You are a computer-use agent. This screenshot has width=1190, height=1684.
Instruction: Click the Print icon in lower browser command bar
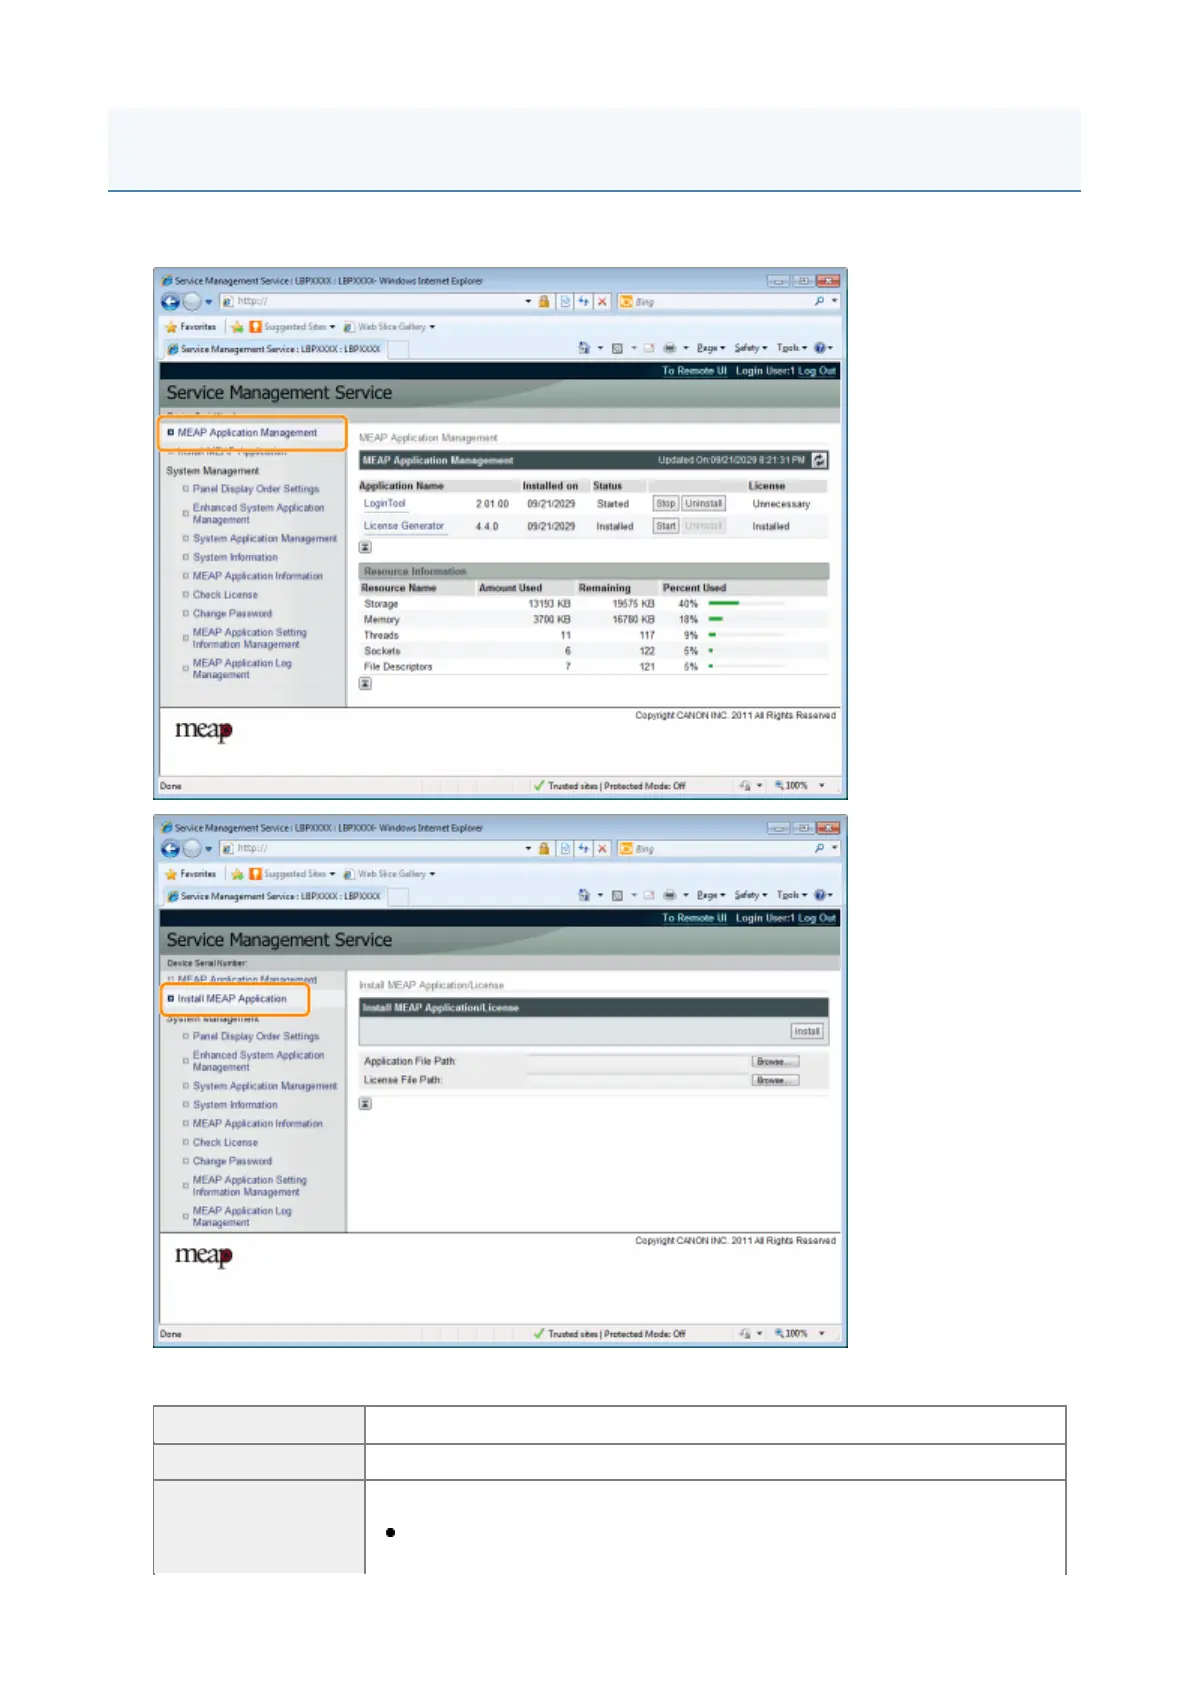669,895
